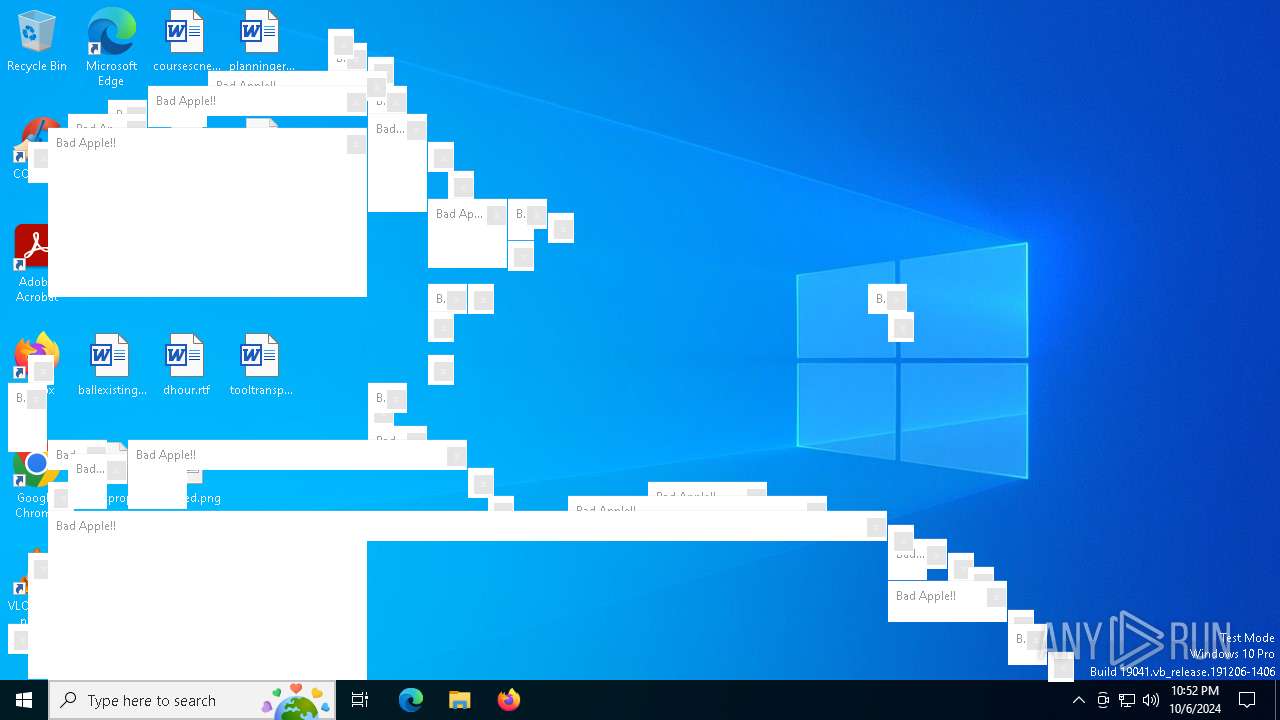Open the Recycle Bin desktop icon

pos(37,42)
